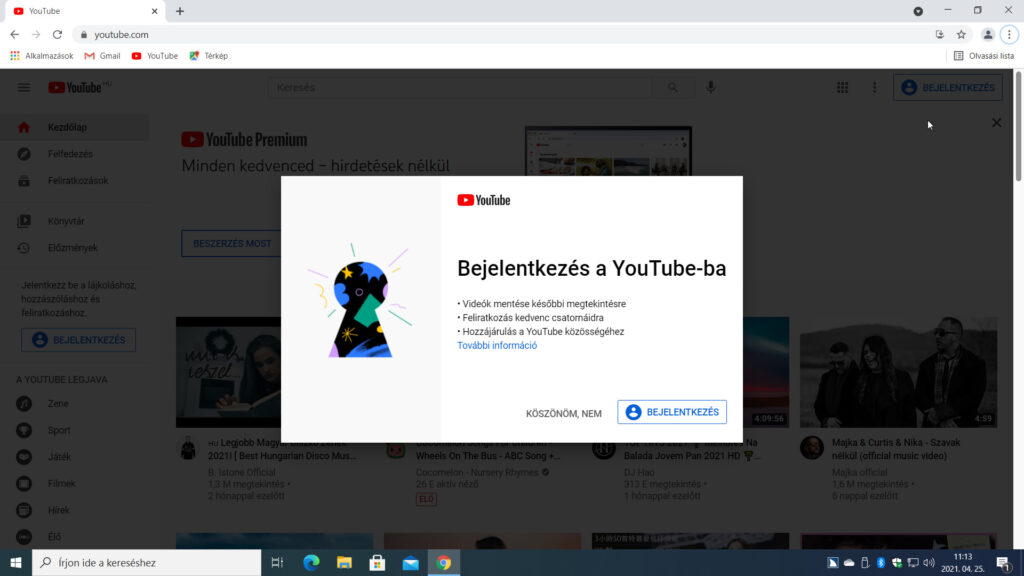The image size is (1024, 576).
Task: Open Alkalmazások bookmarks shortcut
Action: click(x=41, y=56)
